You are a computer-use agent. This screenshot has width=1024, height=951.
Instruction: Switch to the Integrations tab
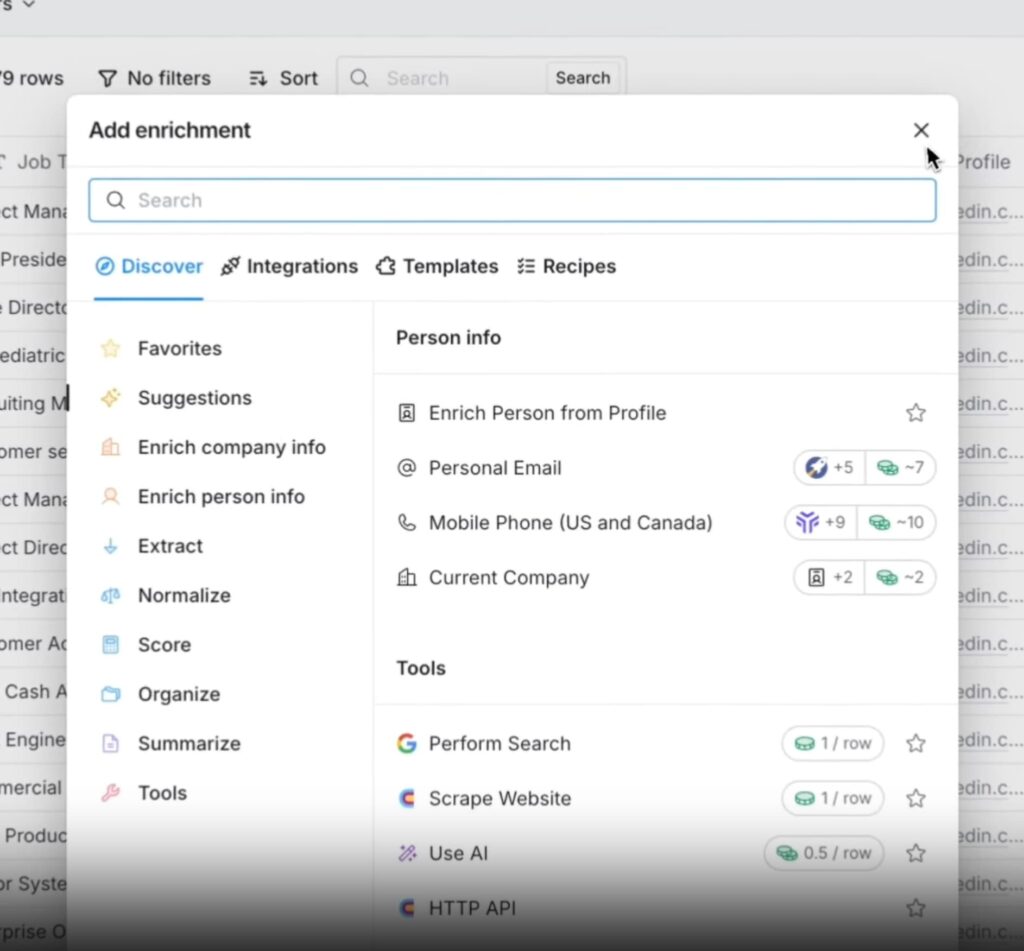tap(289, 266)
